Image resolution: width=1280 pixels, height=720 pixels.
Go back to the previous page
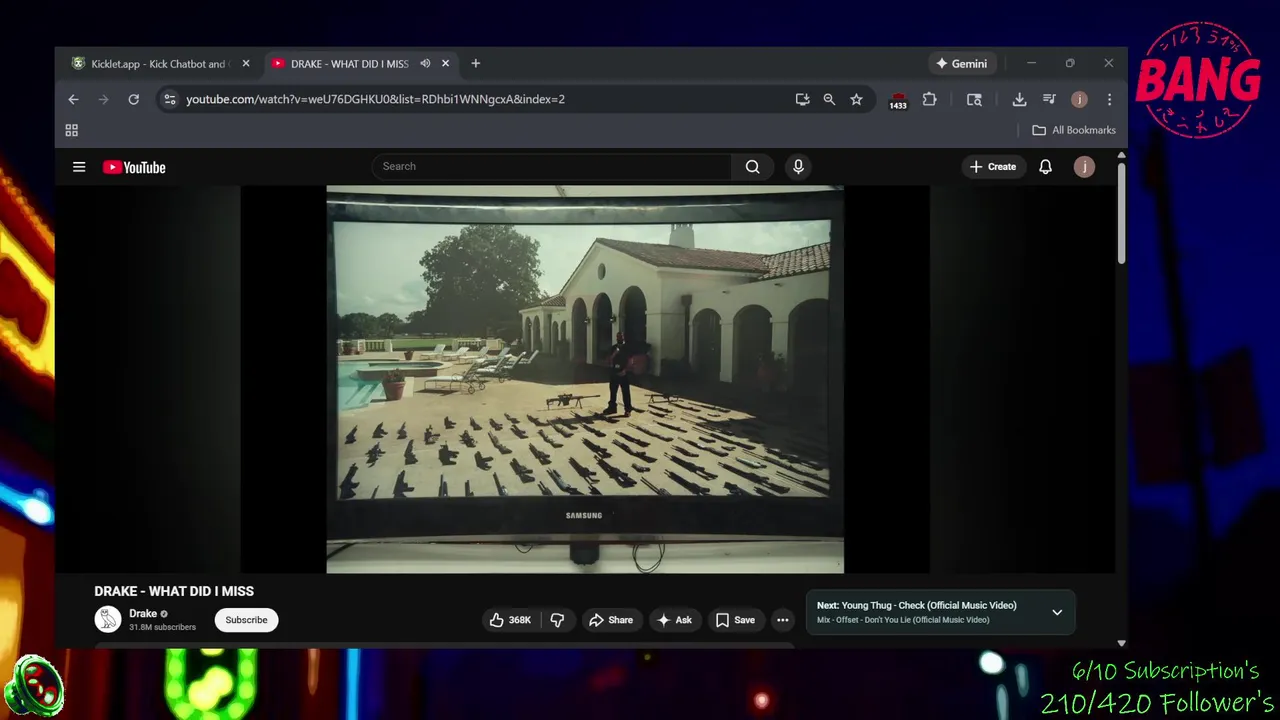[x=73, y=99]
